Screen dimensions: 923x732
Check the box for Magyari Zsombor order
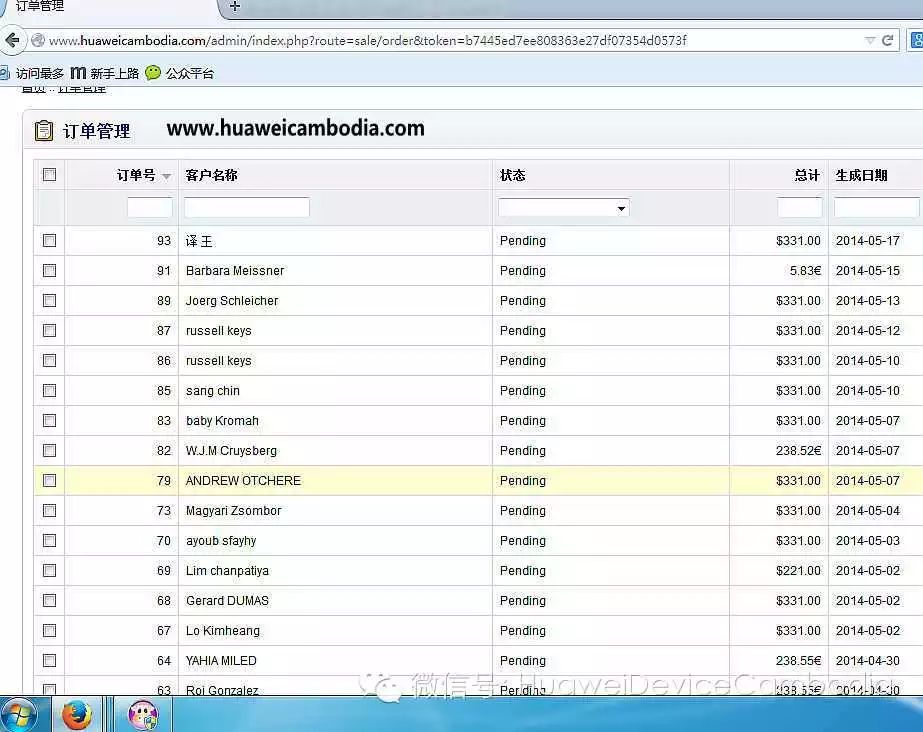coord(49,510)
